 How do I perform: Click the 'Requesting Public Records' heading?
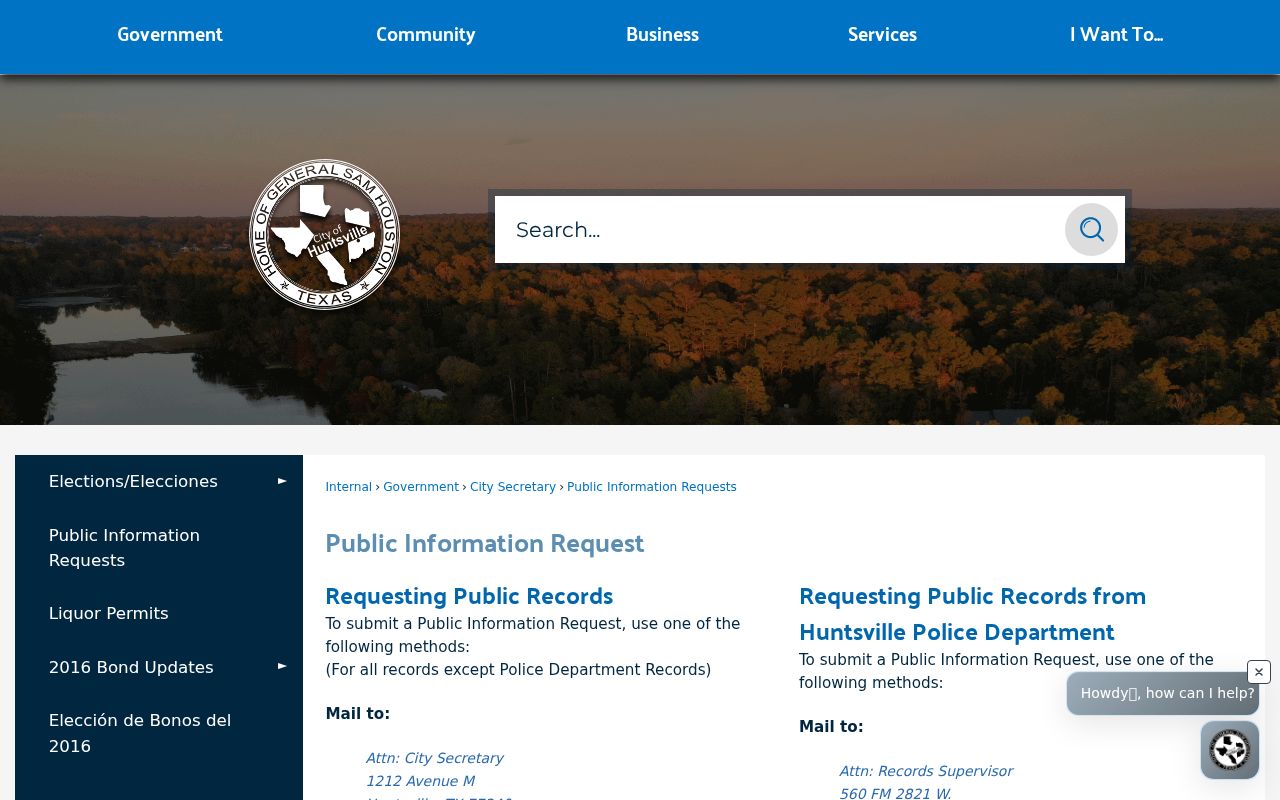click(469, 596)
